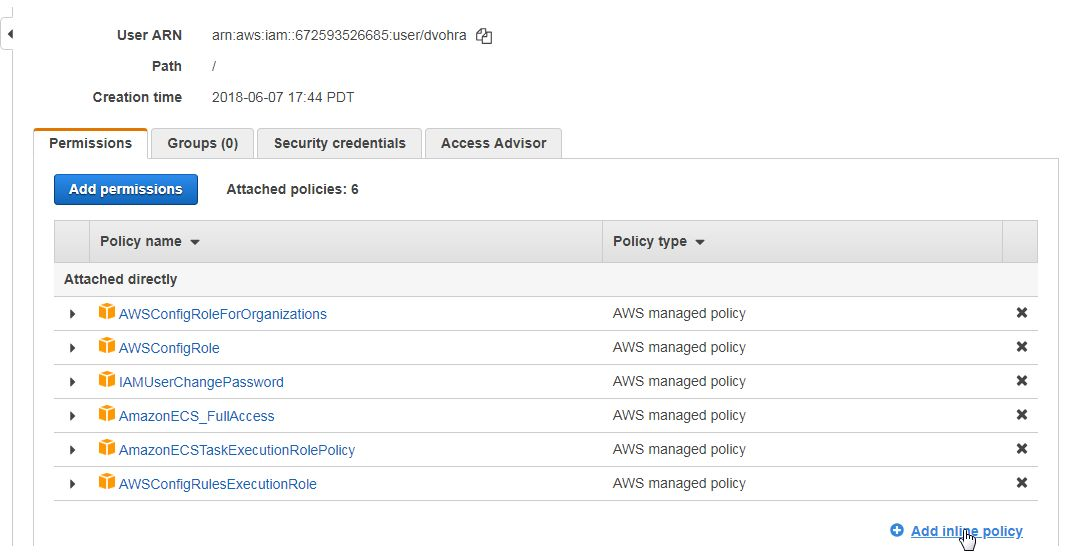The width and height of the screenshot is (1066, 553).
Task: Expand the AmazonECSTaskExecutionRolePolicy row
Action: point(72,450)
